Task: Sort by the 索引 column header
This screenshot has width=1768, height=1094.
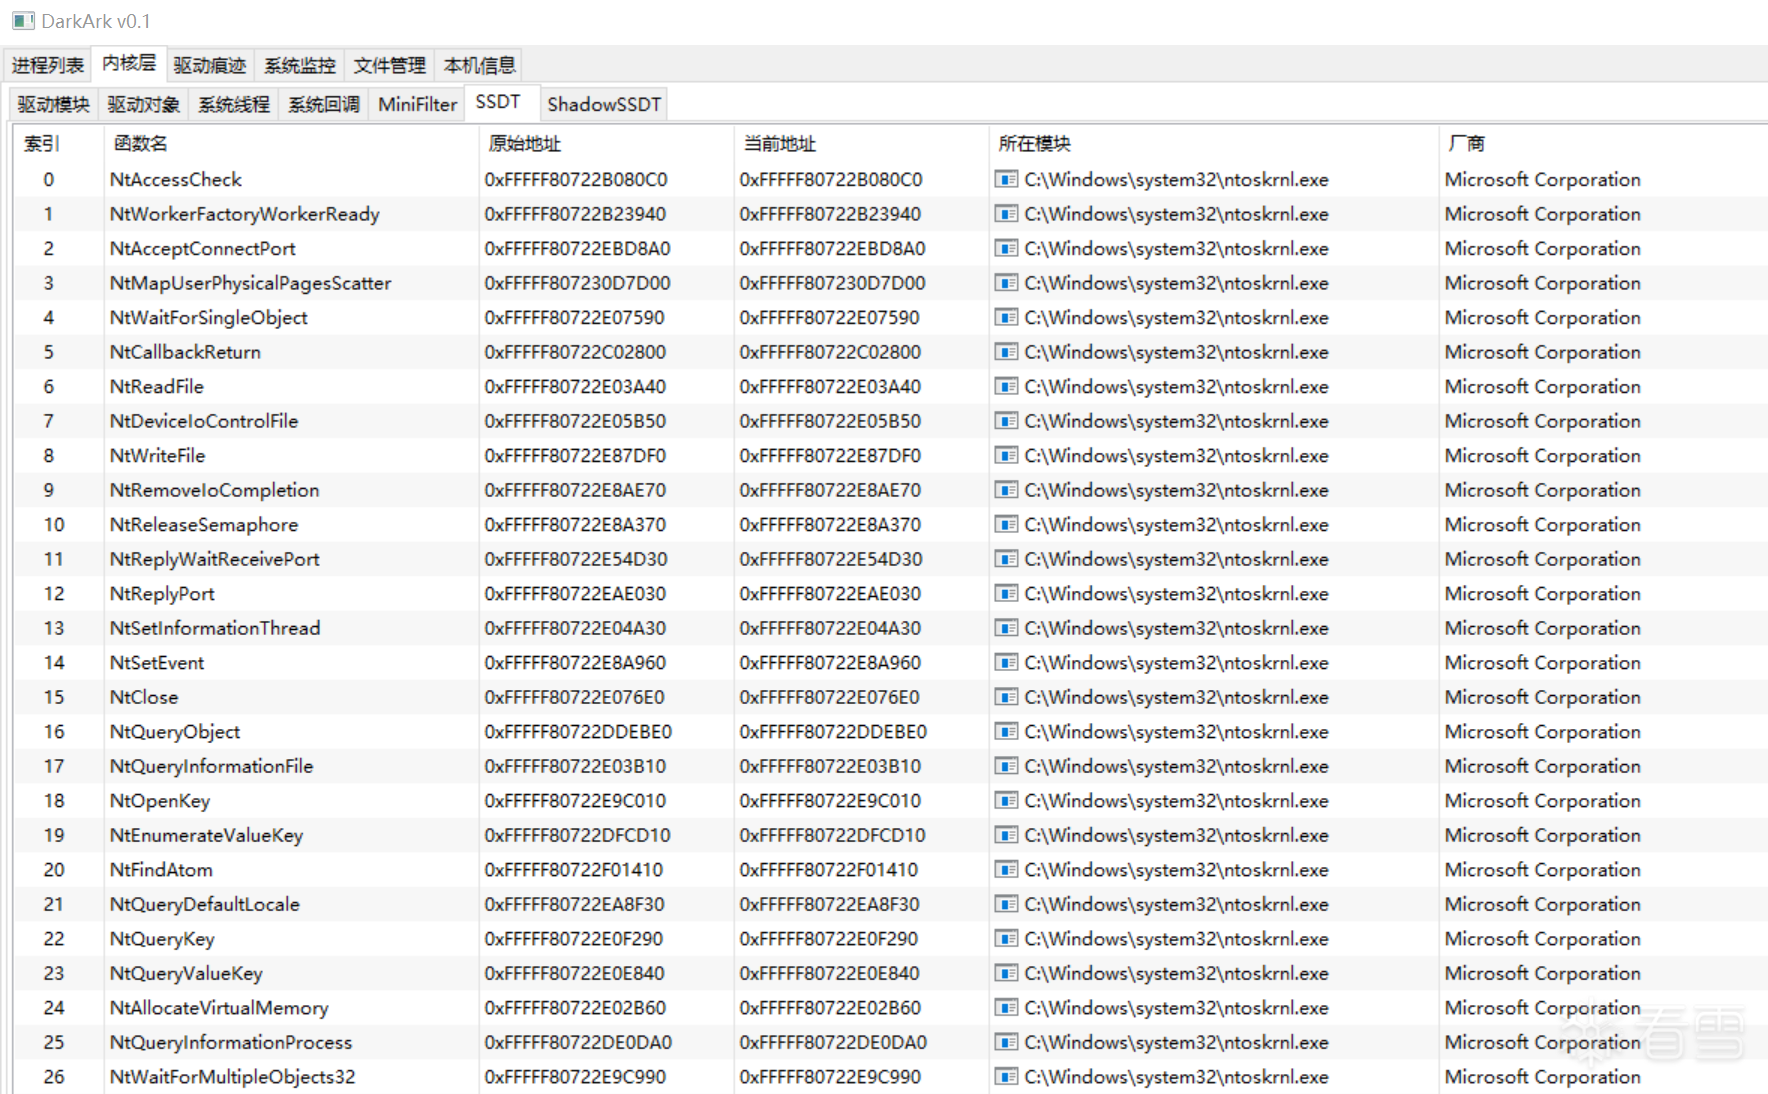Action: click(58, 144)
